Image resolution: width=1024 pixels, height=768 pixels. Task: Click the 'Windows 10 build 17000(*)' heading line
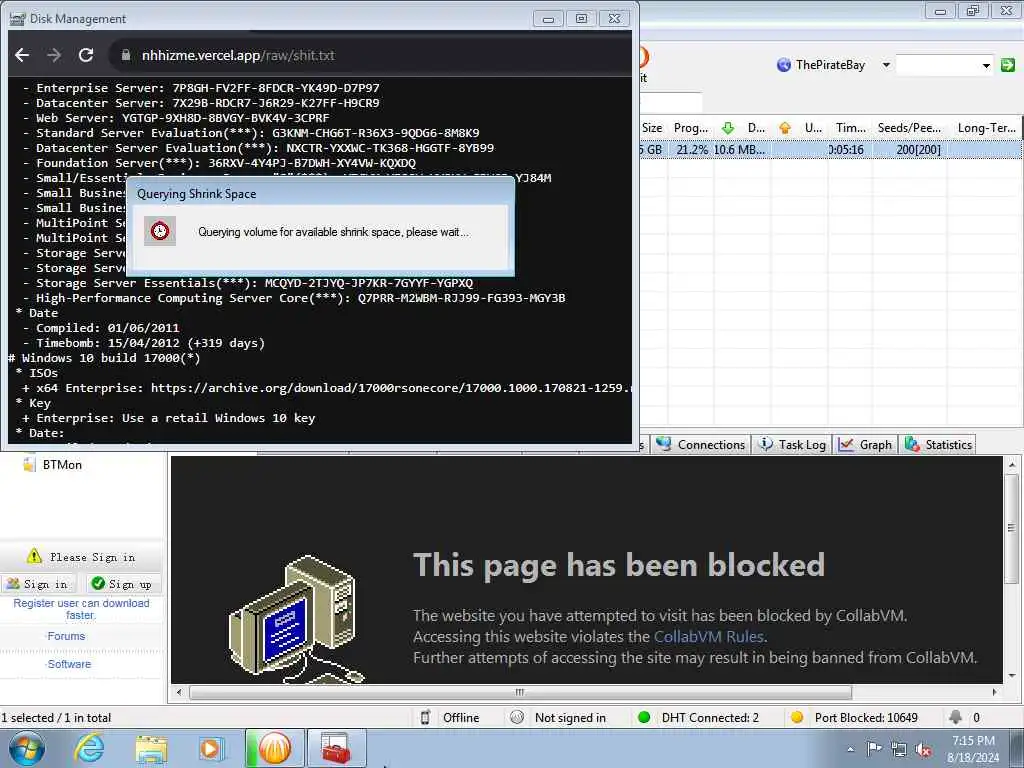click(104, 358)
